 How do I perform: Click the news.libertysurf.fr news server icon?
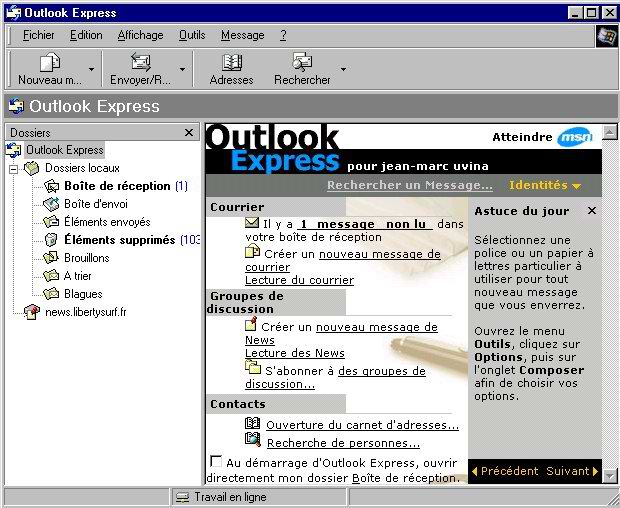click(32, 312)
